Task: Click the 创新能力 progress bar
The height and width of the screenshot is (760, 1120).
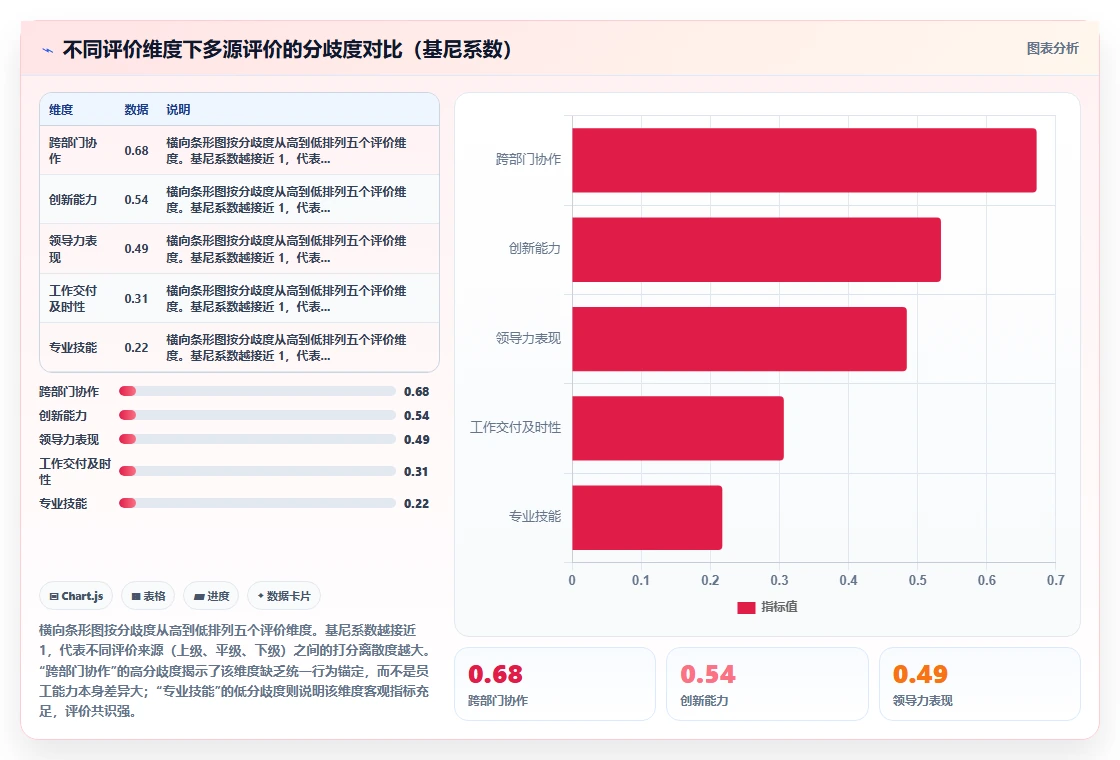Action: tap(257, 416)
